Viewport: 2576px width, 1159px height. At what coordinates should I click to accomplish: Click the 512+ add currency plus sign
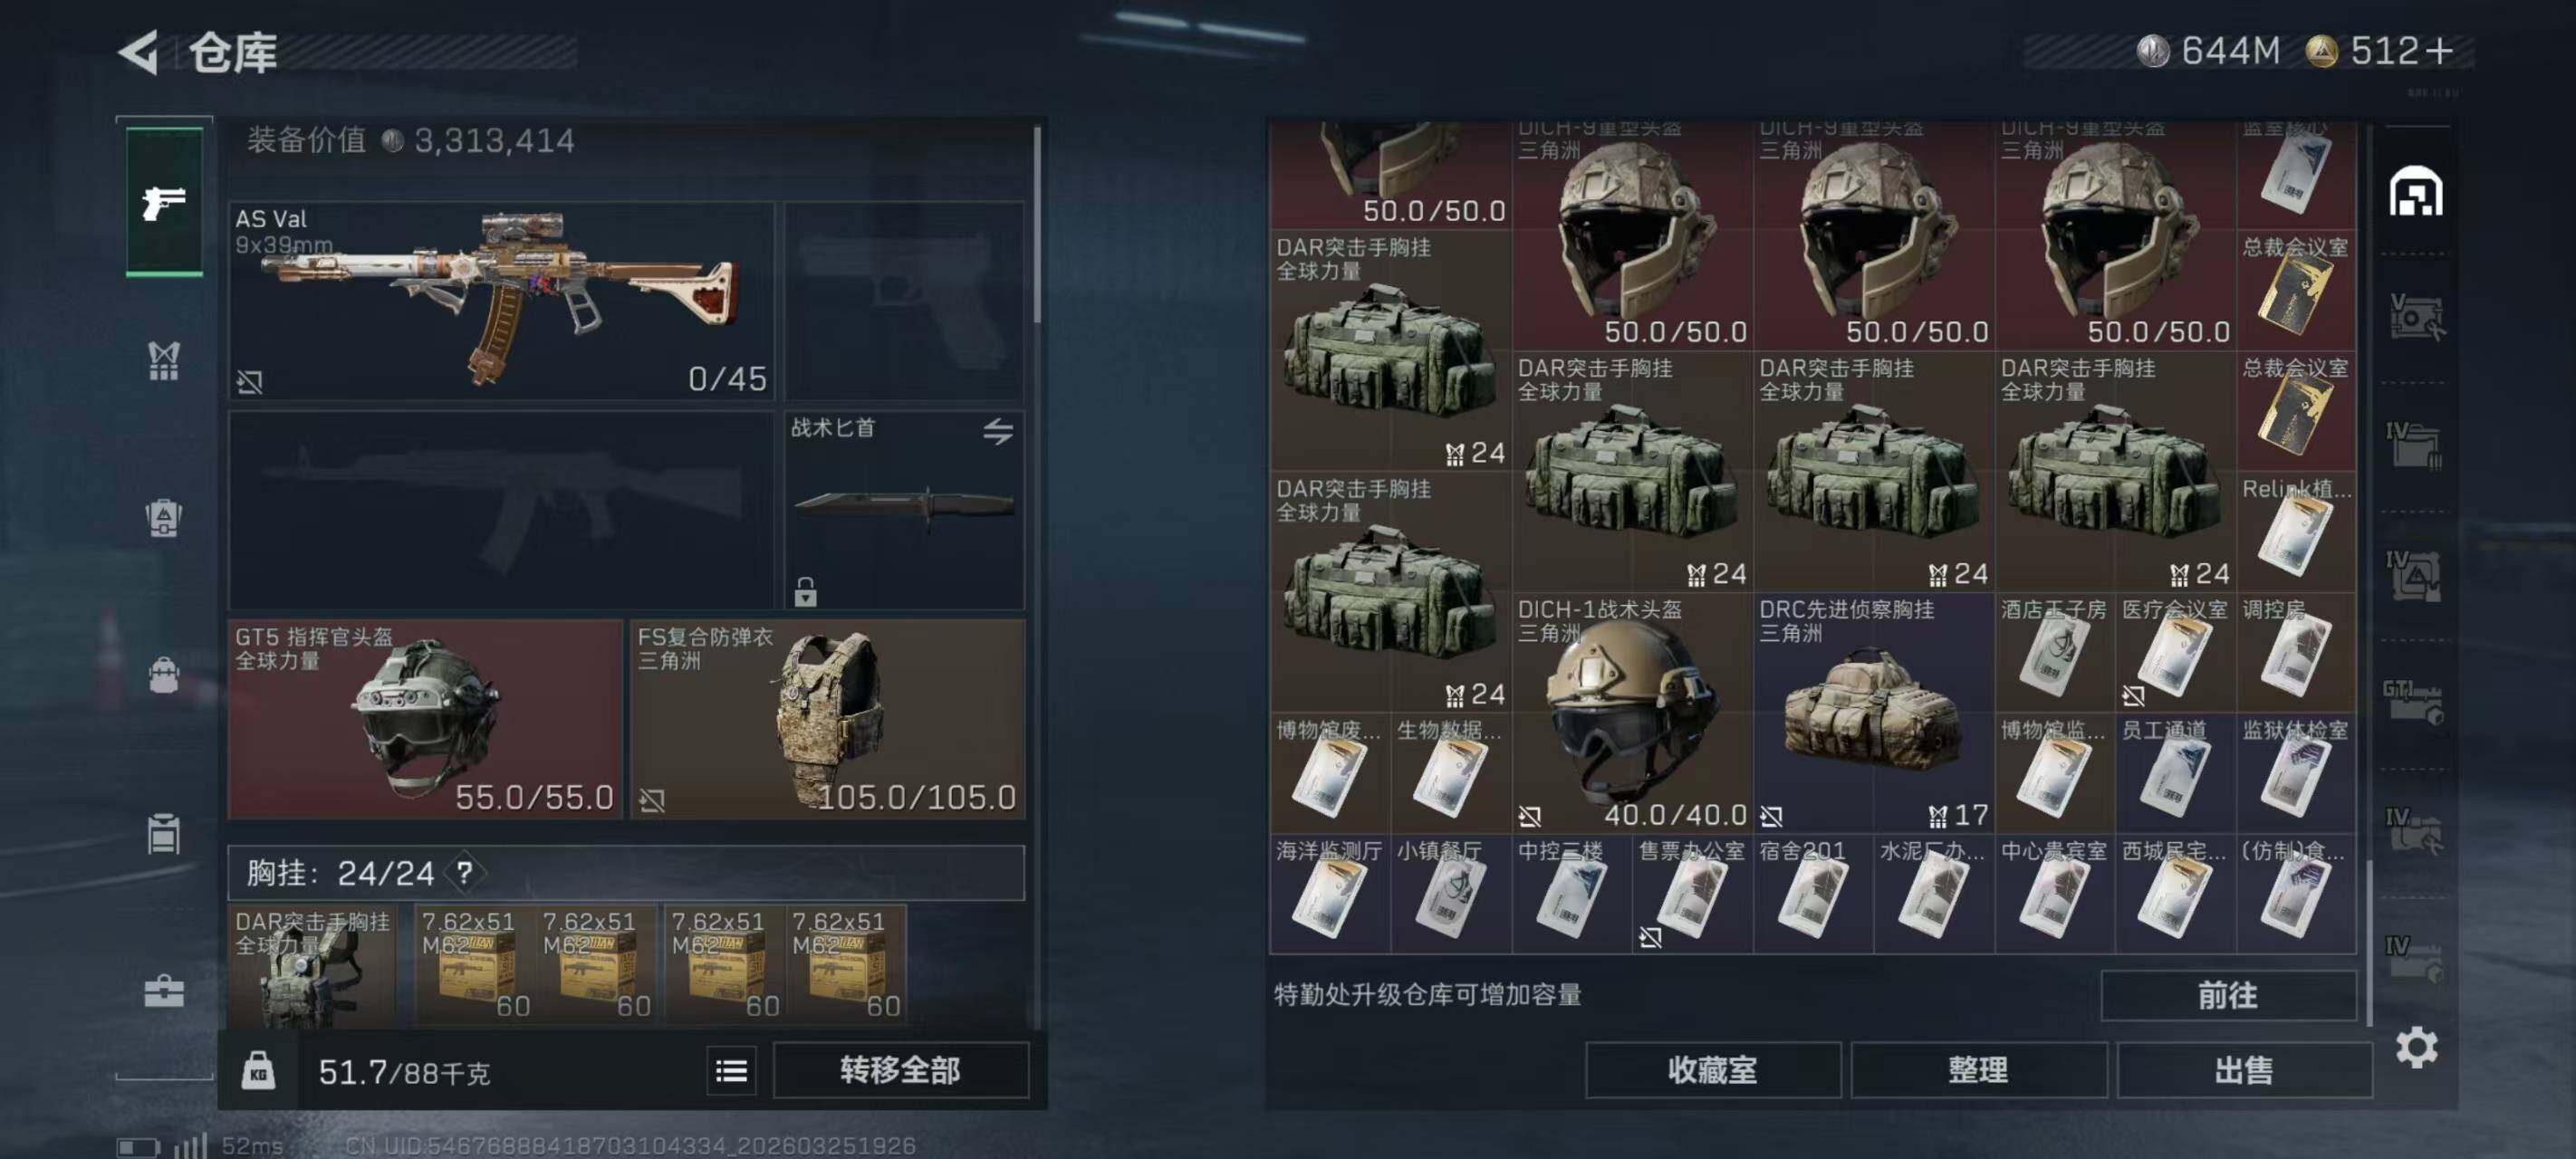click(x=2440, y=50)
